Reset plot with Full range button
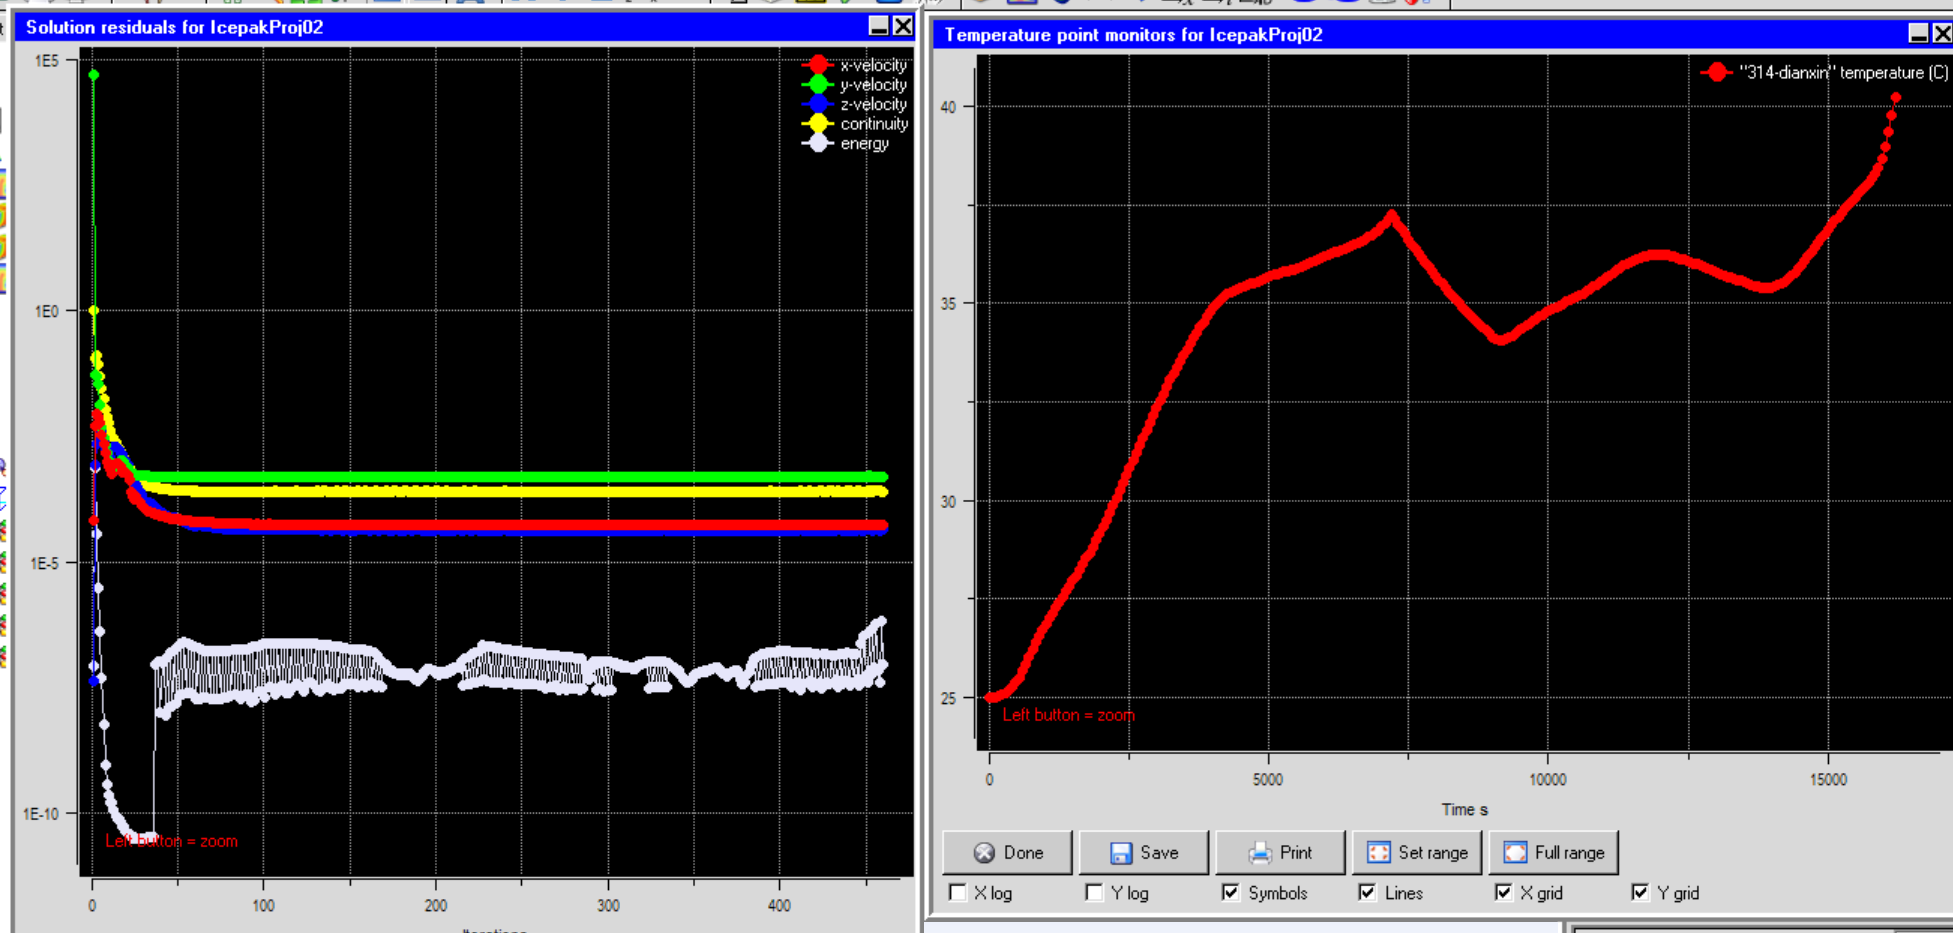The width and height of the screenshot is (1953, 933). (1554, 853)
